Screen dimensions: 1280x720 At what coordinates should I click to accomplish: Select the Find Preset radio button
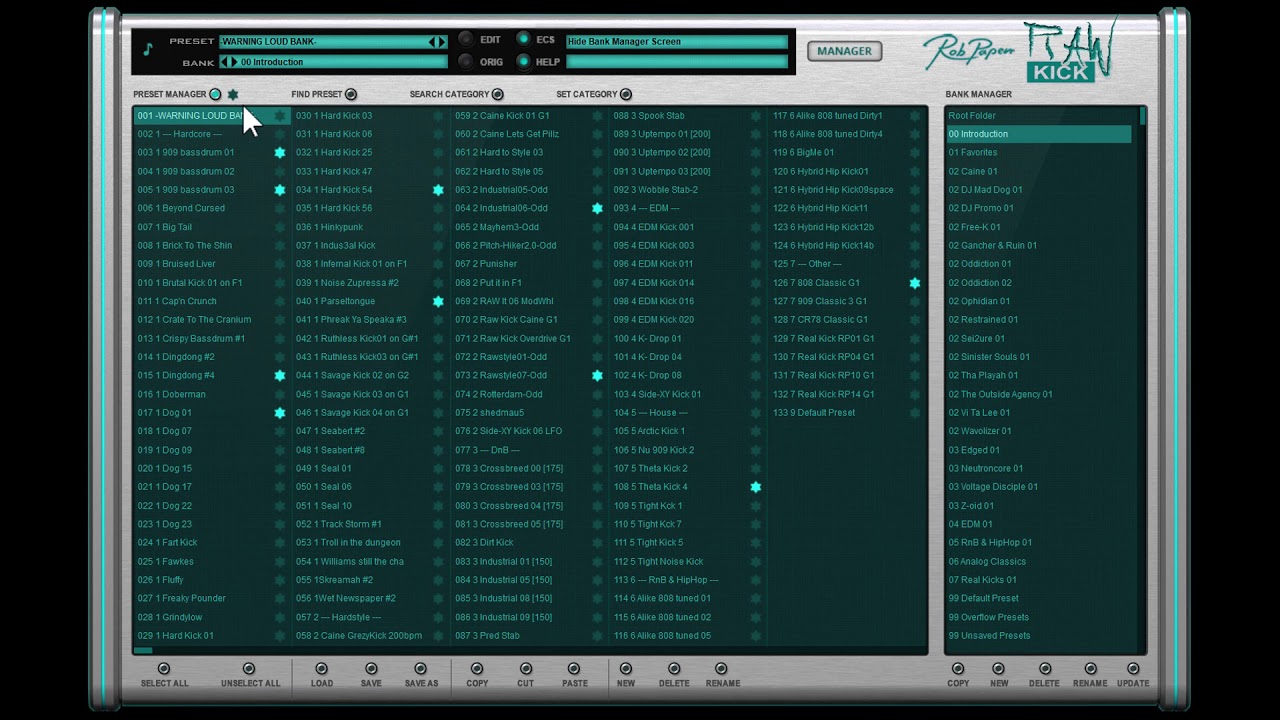tap(351, 94)
